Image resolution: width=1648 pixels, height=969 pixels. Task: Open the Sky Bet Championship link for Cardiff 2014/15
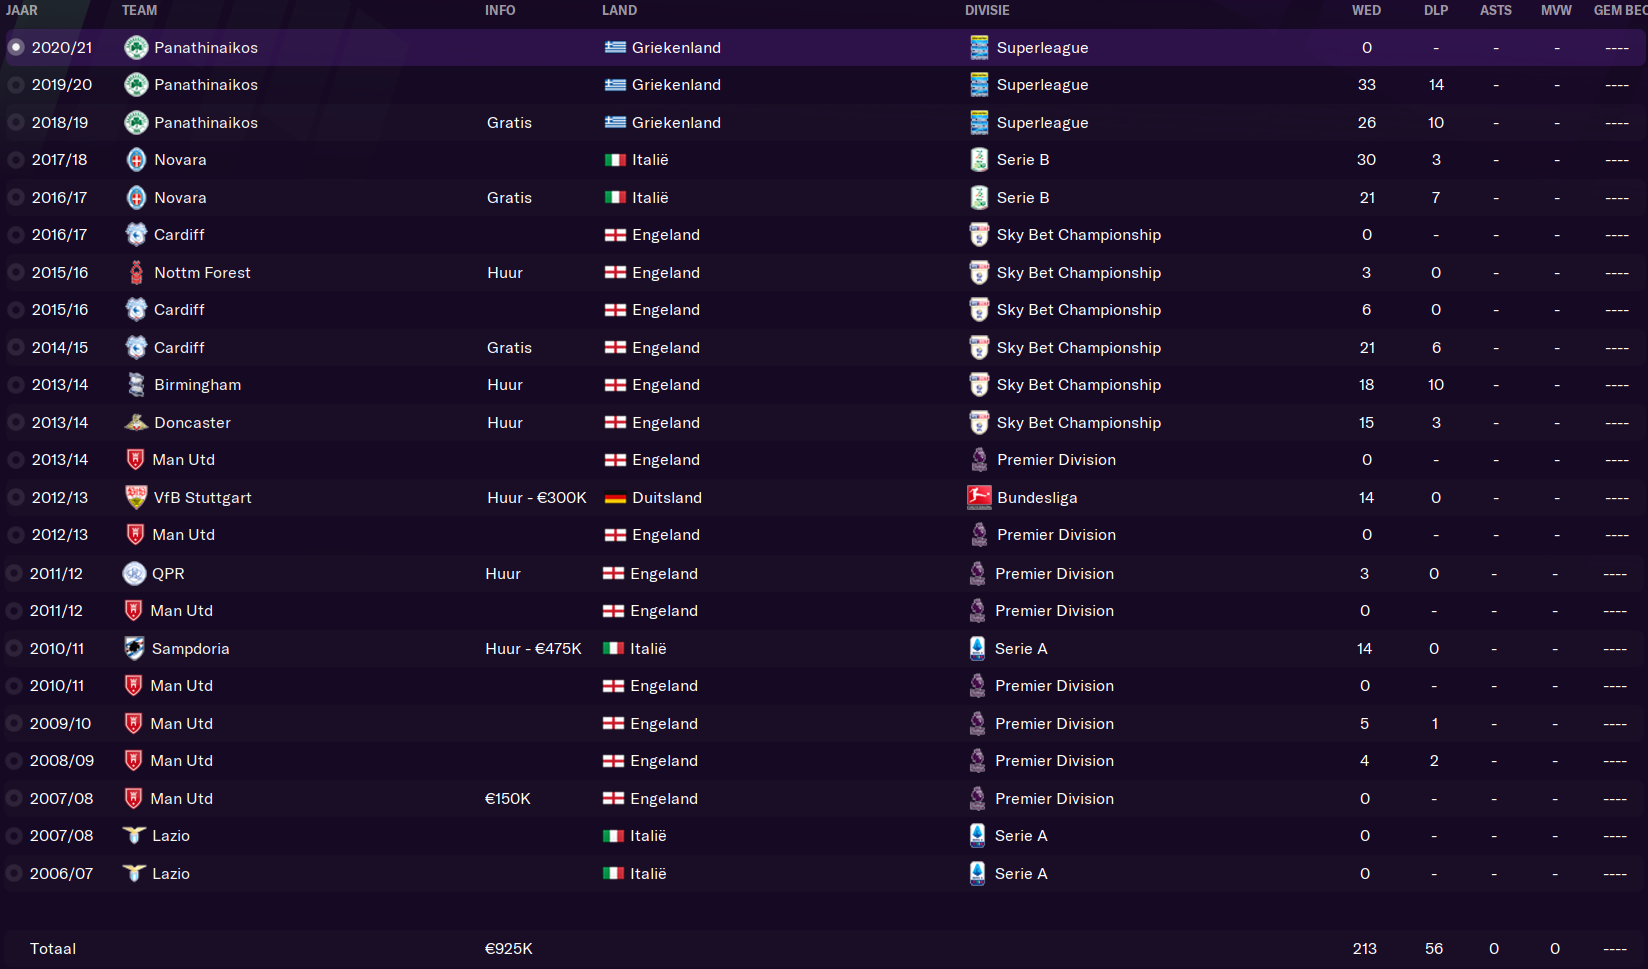(1079, 347)
